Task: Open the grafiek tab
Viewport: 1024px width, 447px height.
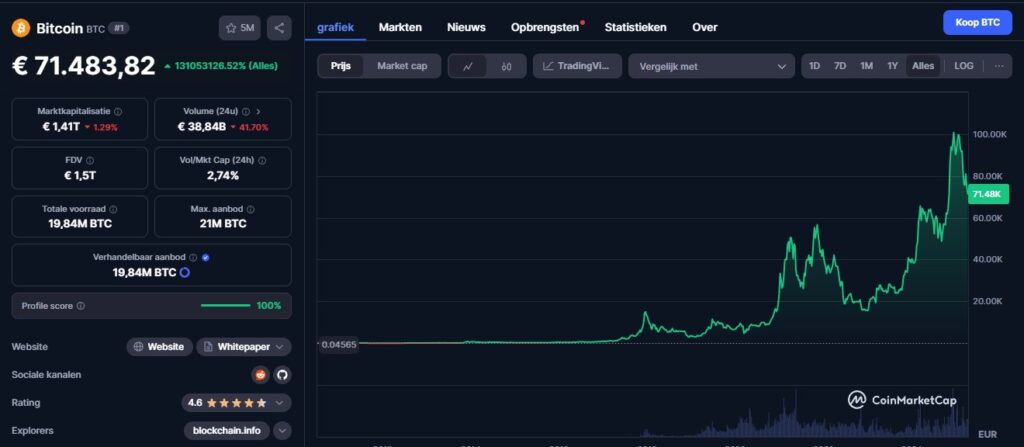Action: coord(335,27)
